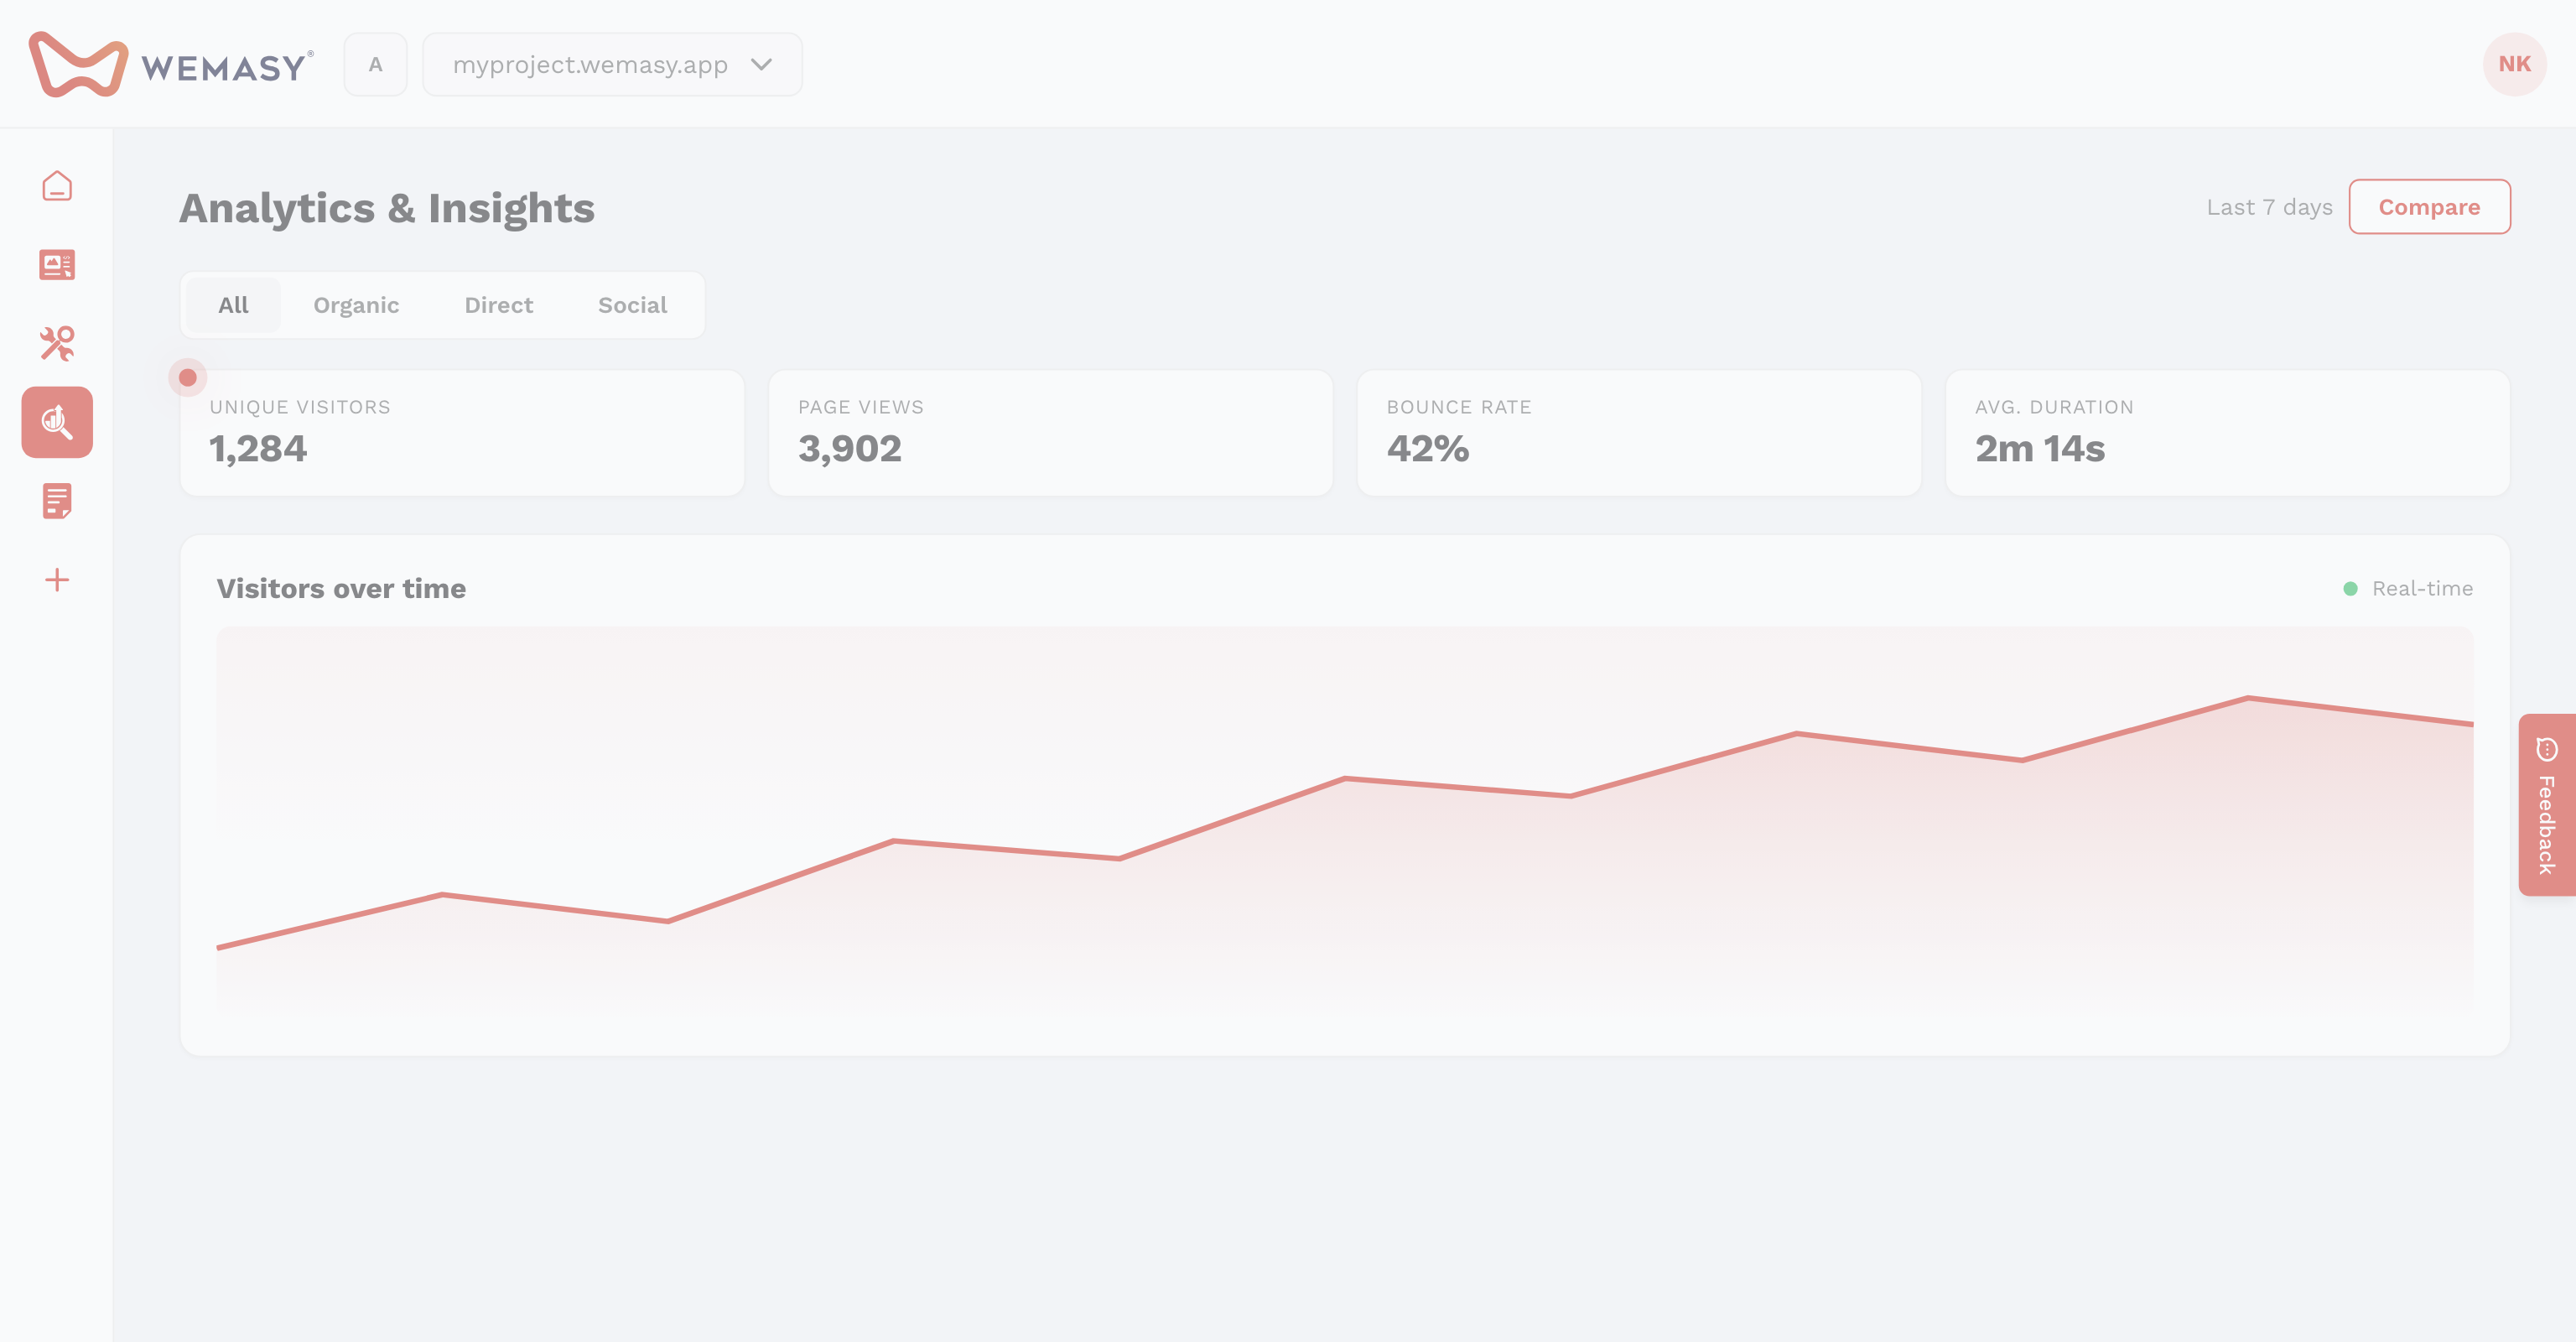The height and width of the screenshot is (1342, 2576).
Task: Click the 'Visitors over time' heading
Action: click(341, 588)
